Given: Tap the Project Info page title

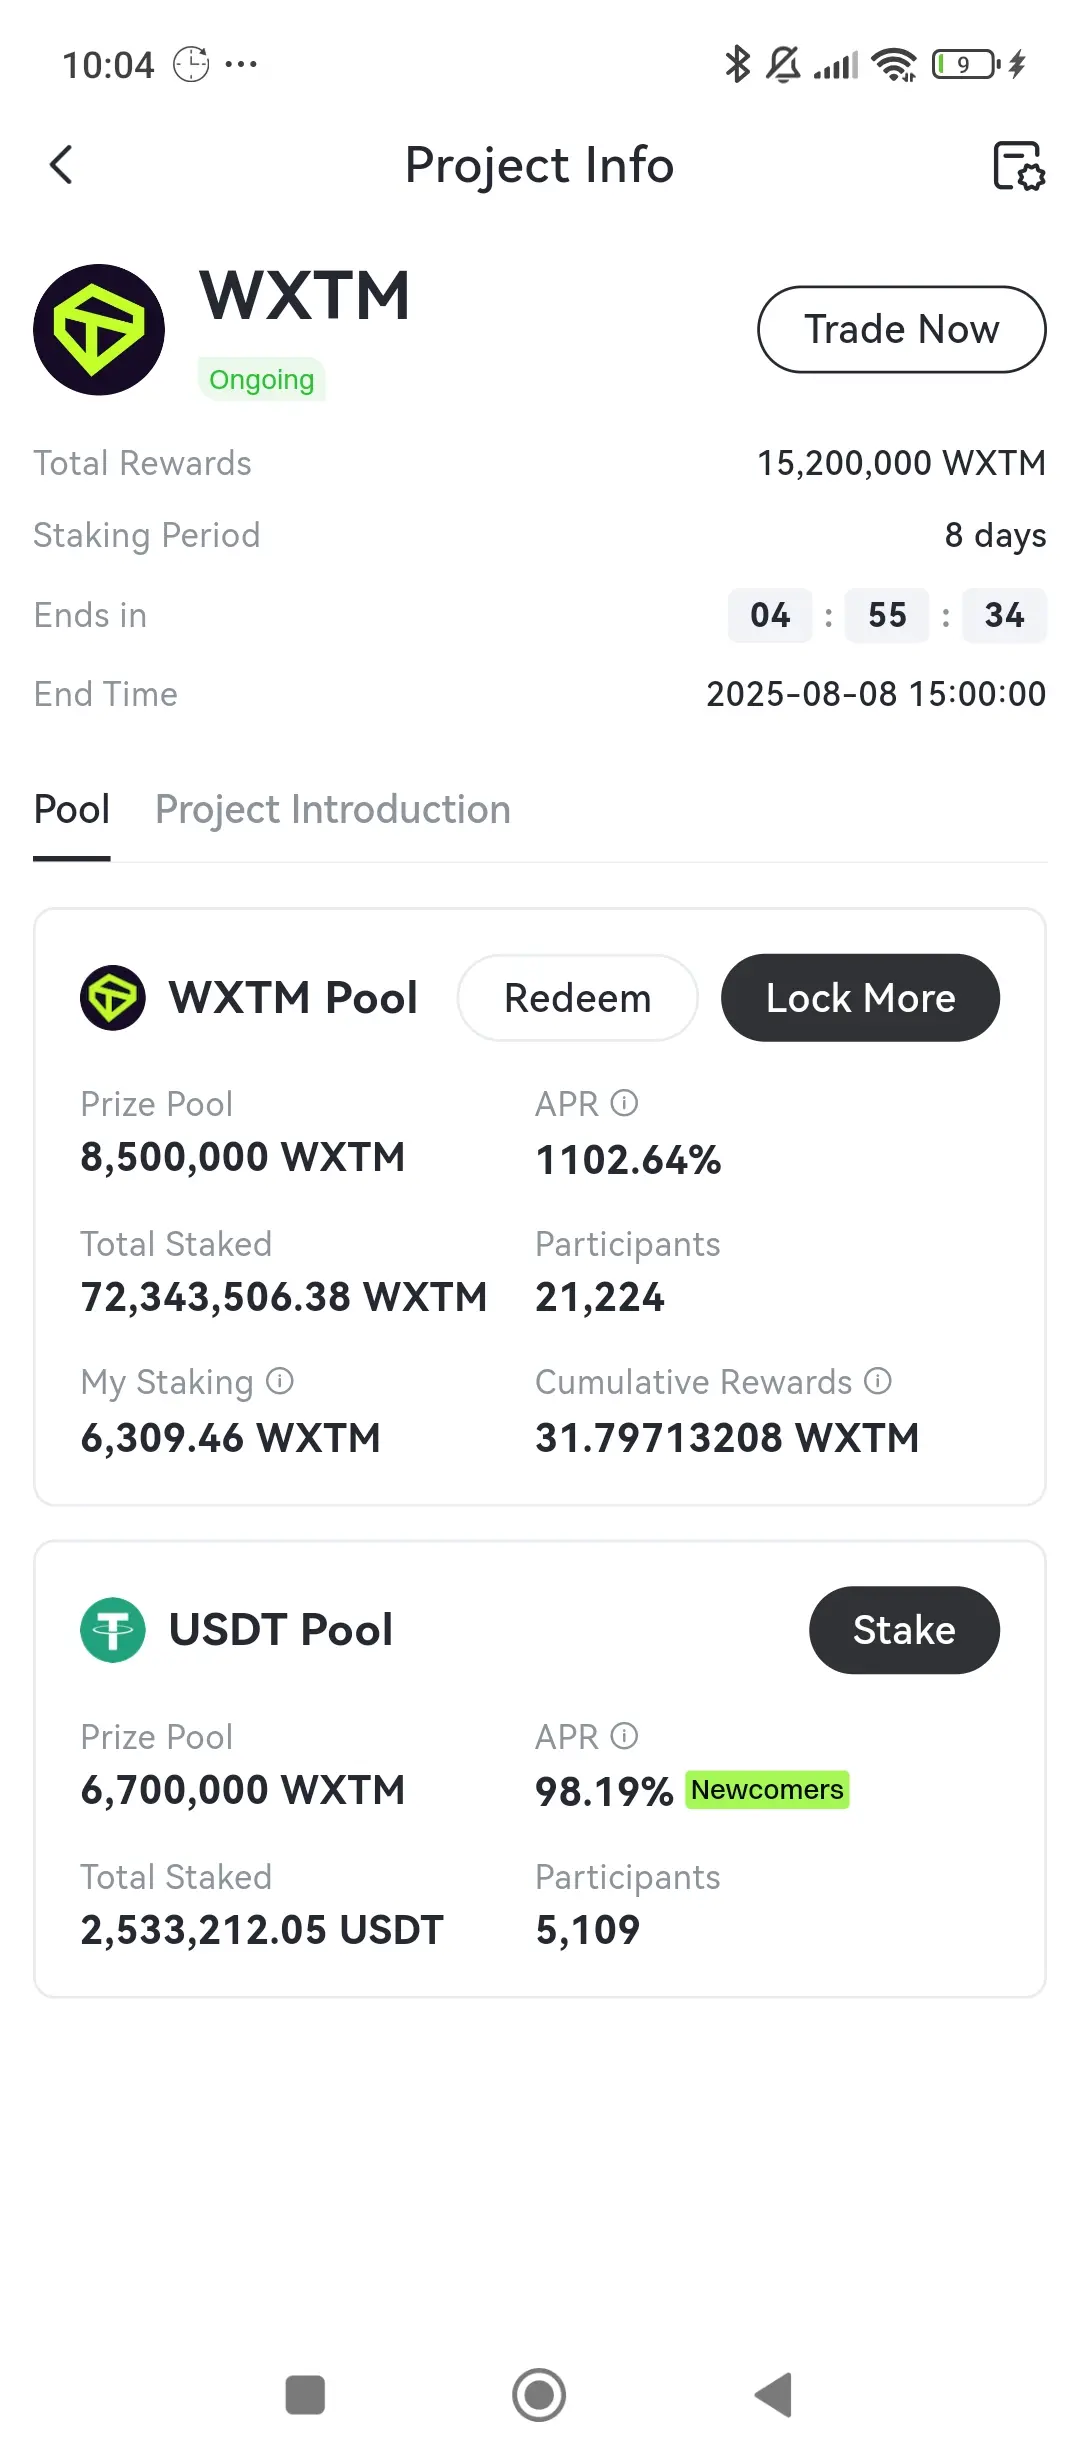Looking at the screenshot, I should [x=539, y=165].
